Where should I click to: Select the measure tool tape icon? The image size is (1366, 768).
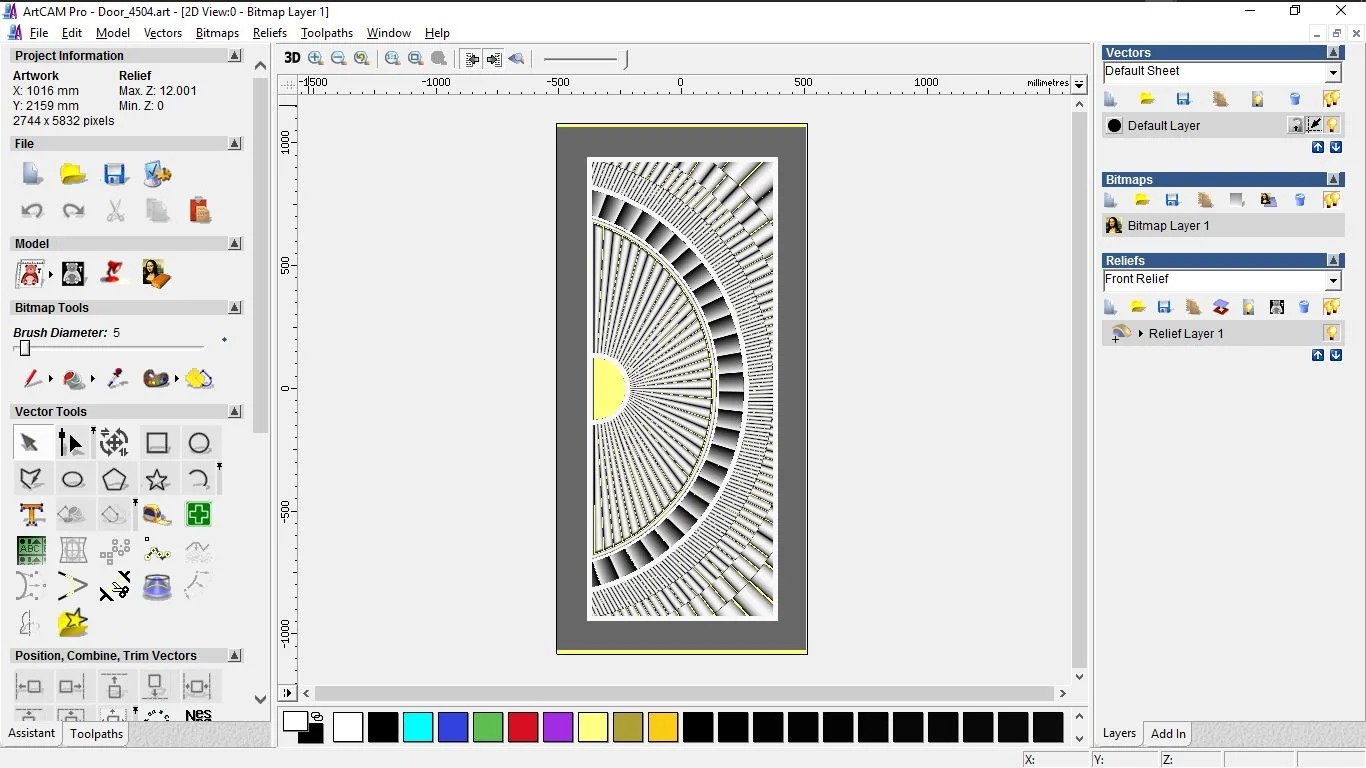157,515
